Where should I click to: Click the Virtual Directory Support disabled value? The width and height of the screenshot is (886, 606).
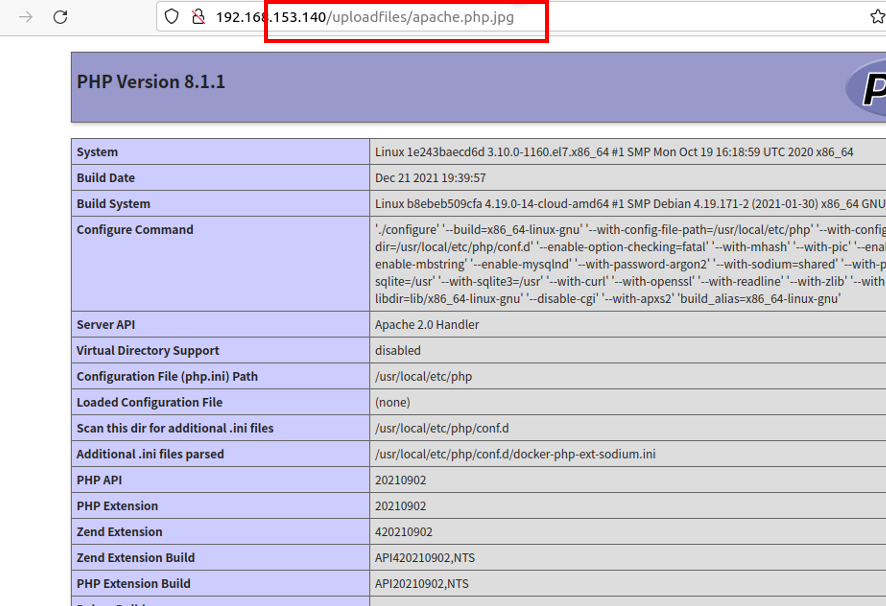(398, 351)
